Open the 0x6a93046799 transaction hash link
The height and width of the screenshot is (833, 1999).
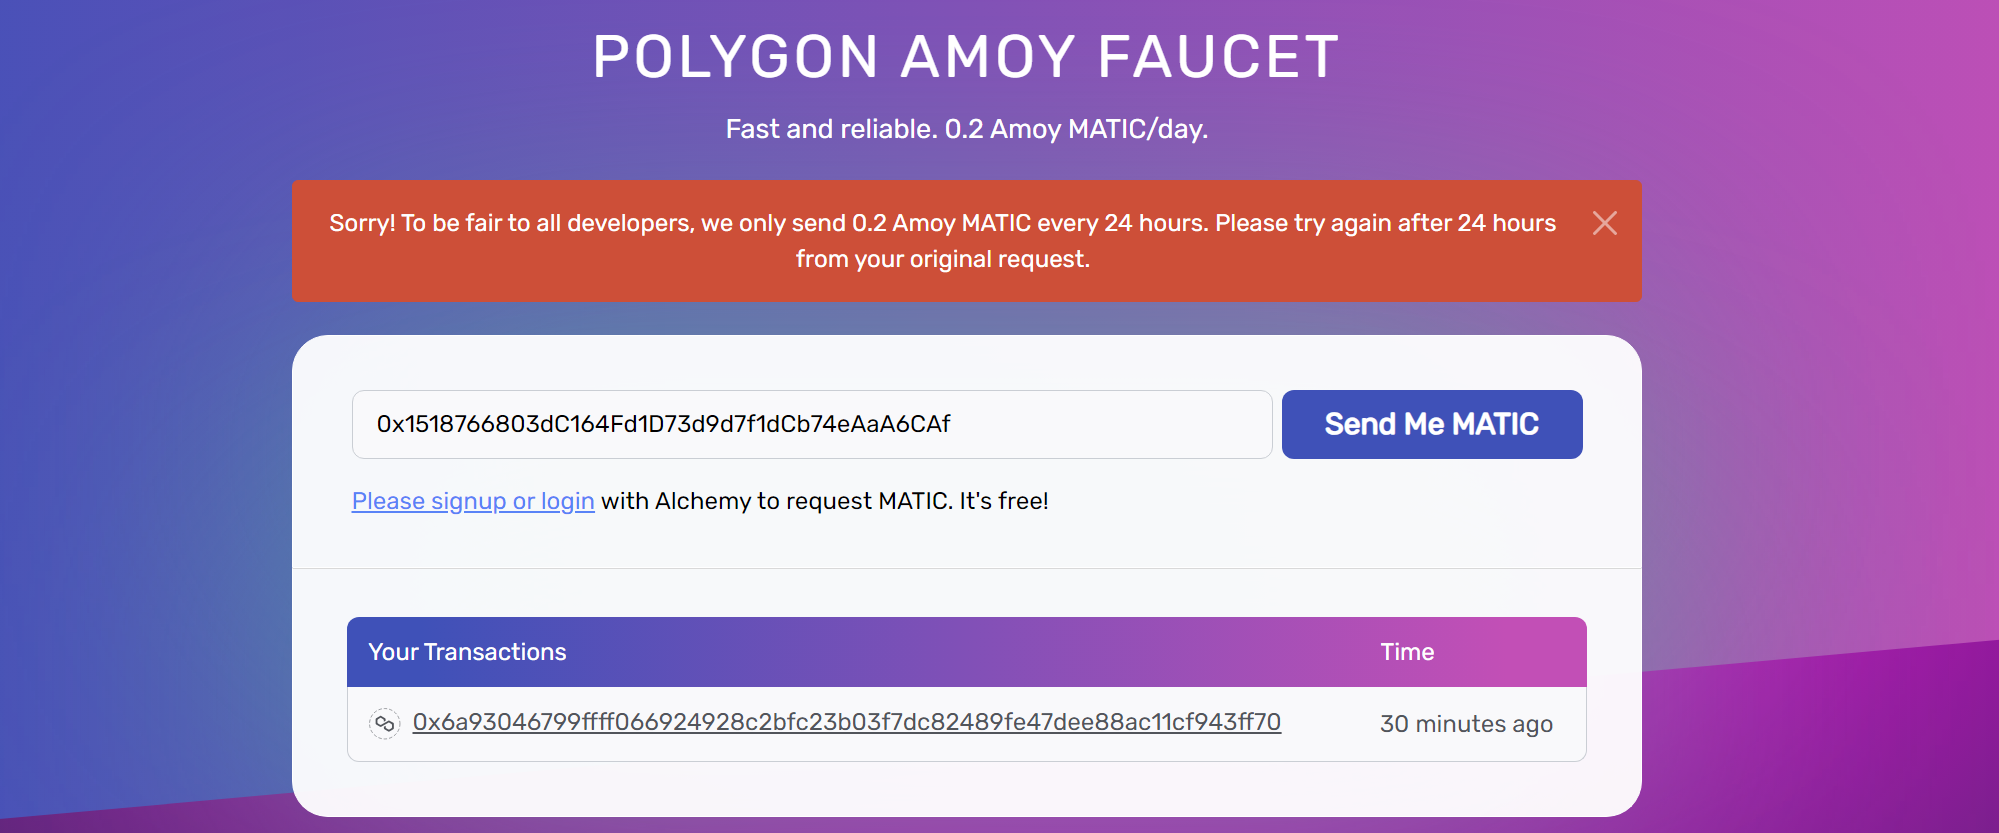846,722
